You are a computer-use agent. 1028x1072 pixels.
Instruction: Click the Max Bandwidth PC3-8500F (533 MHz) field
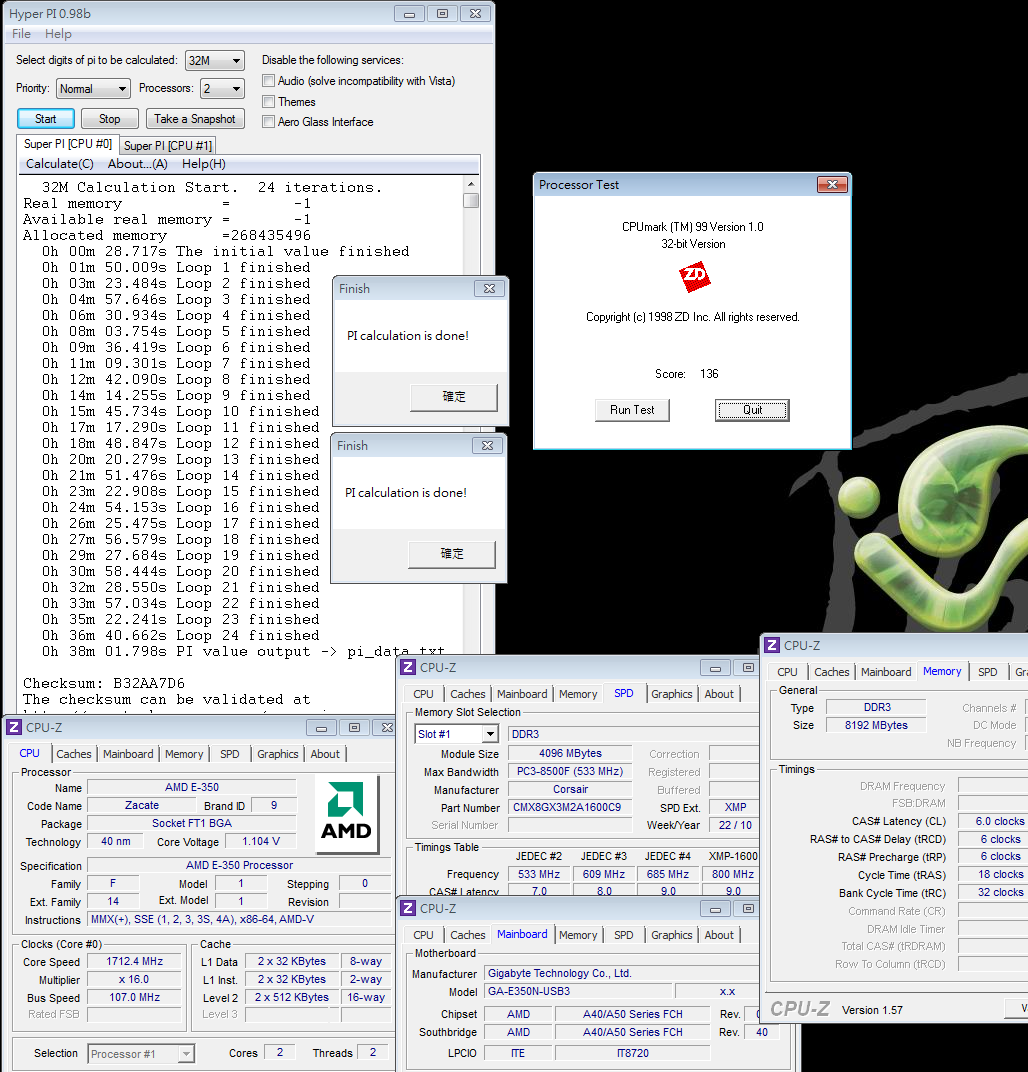click(x=570, y=771)
